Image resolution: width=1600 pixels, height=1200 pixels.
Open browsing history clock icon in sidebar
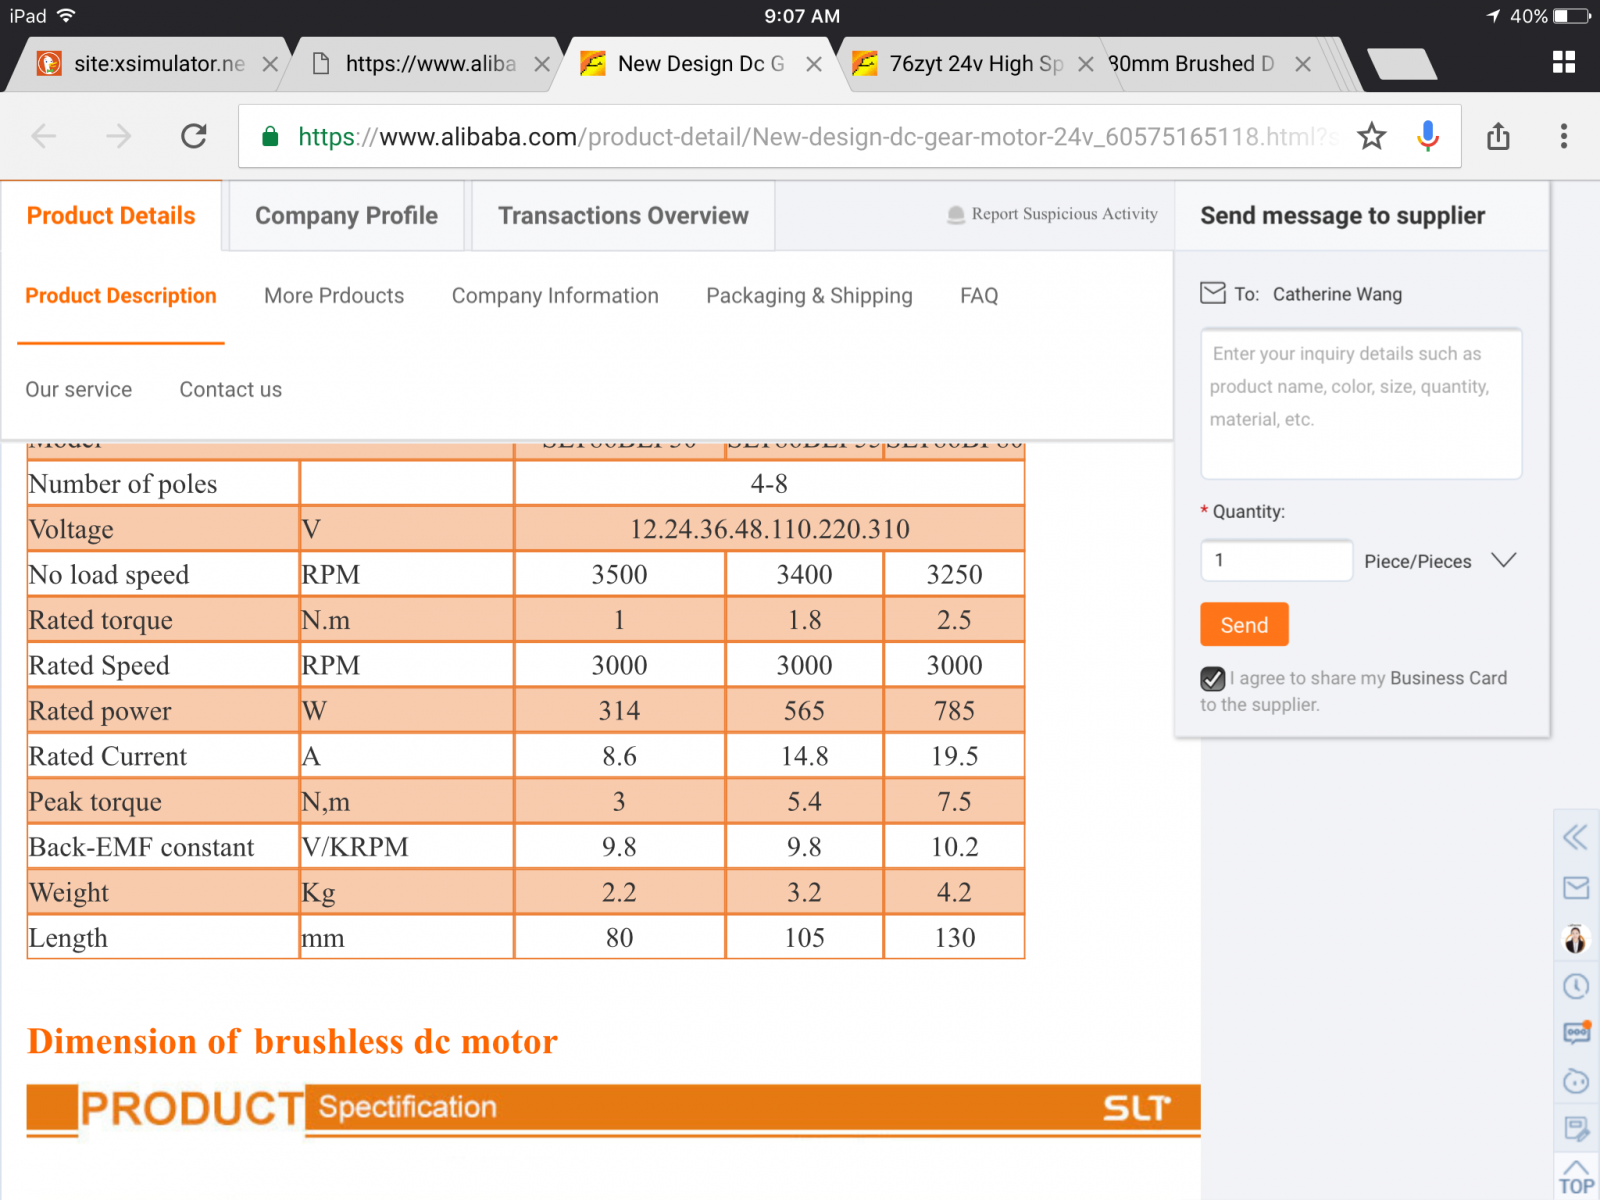pos(1576,987)
